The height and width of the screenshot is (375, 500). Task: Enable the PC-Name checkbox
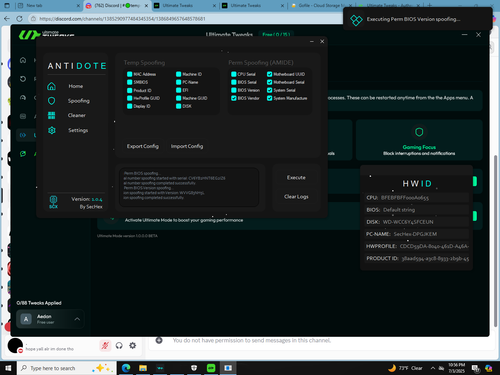pyautogui.click(x=178, y=82)
